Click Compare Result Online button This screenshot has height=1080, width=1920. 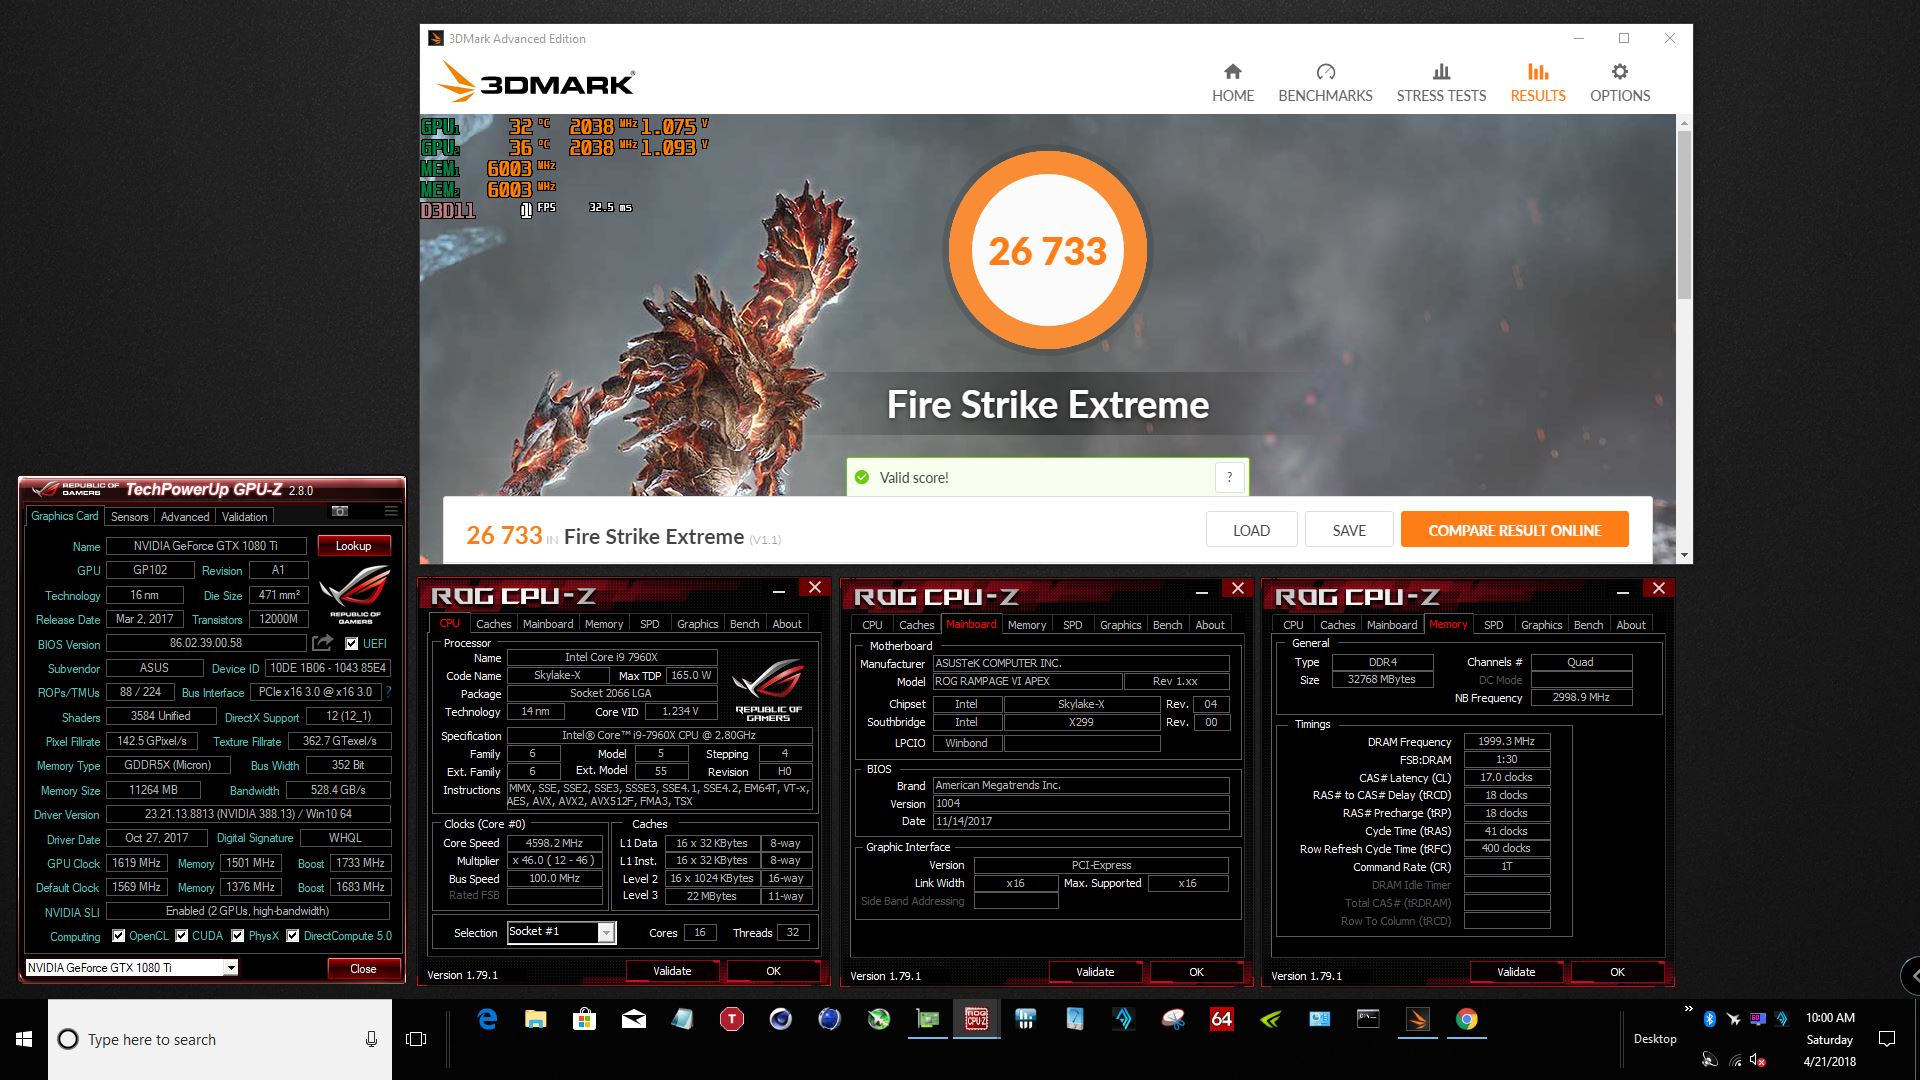tap(1514, 530)
